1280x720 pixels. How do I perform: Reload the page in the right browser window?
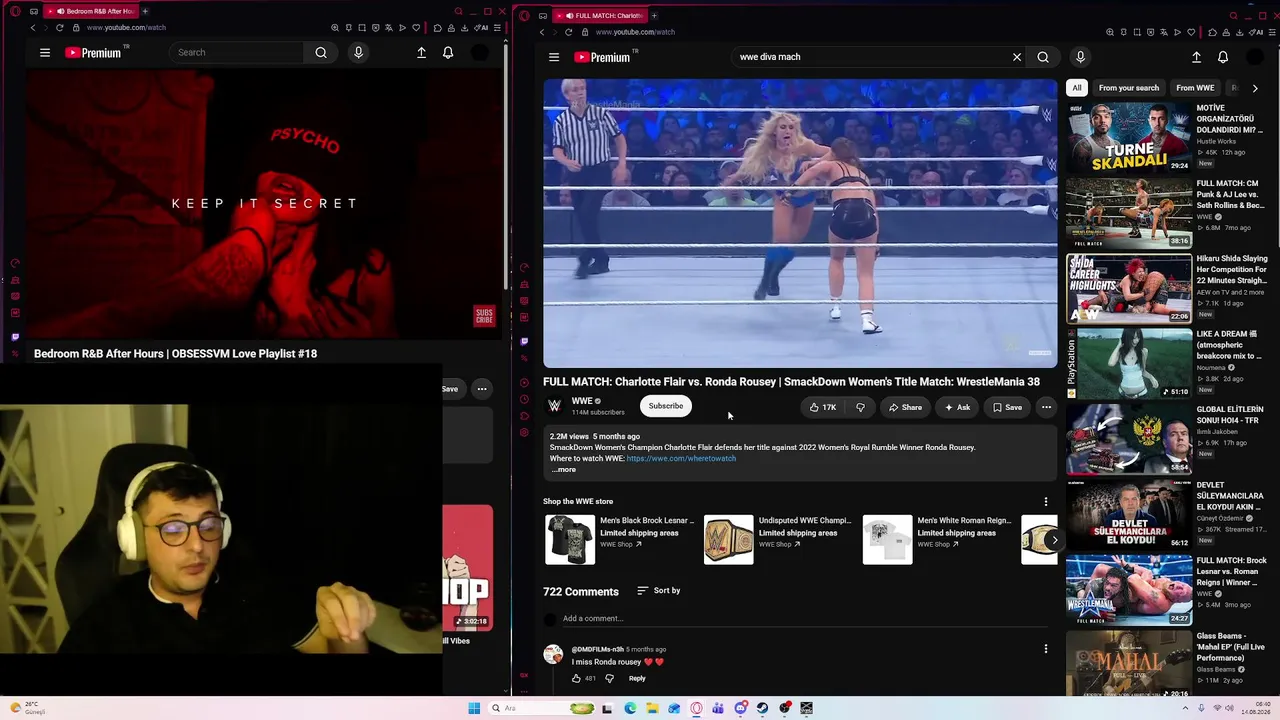(569, 32)
